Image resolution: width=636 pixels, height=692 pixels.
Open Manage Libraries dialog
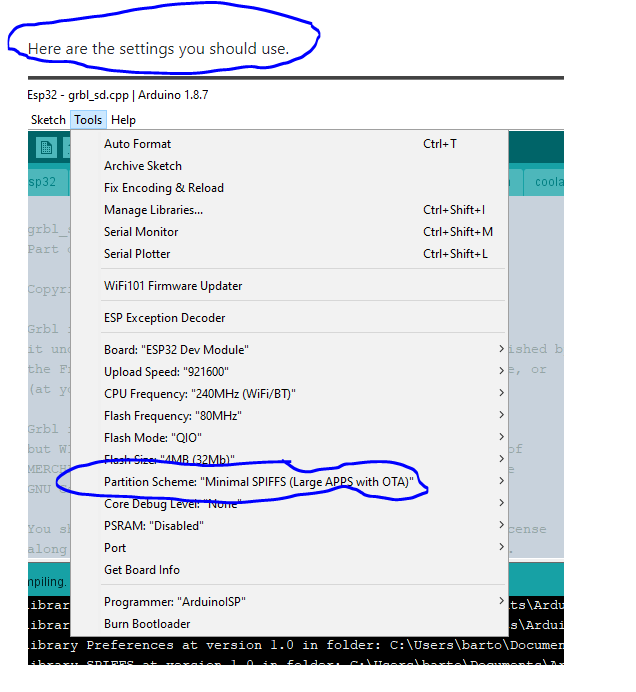[x=153, y=210]
